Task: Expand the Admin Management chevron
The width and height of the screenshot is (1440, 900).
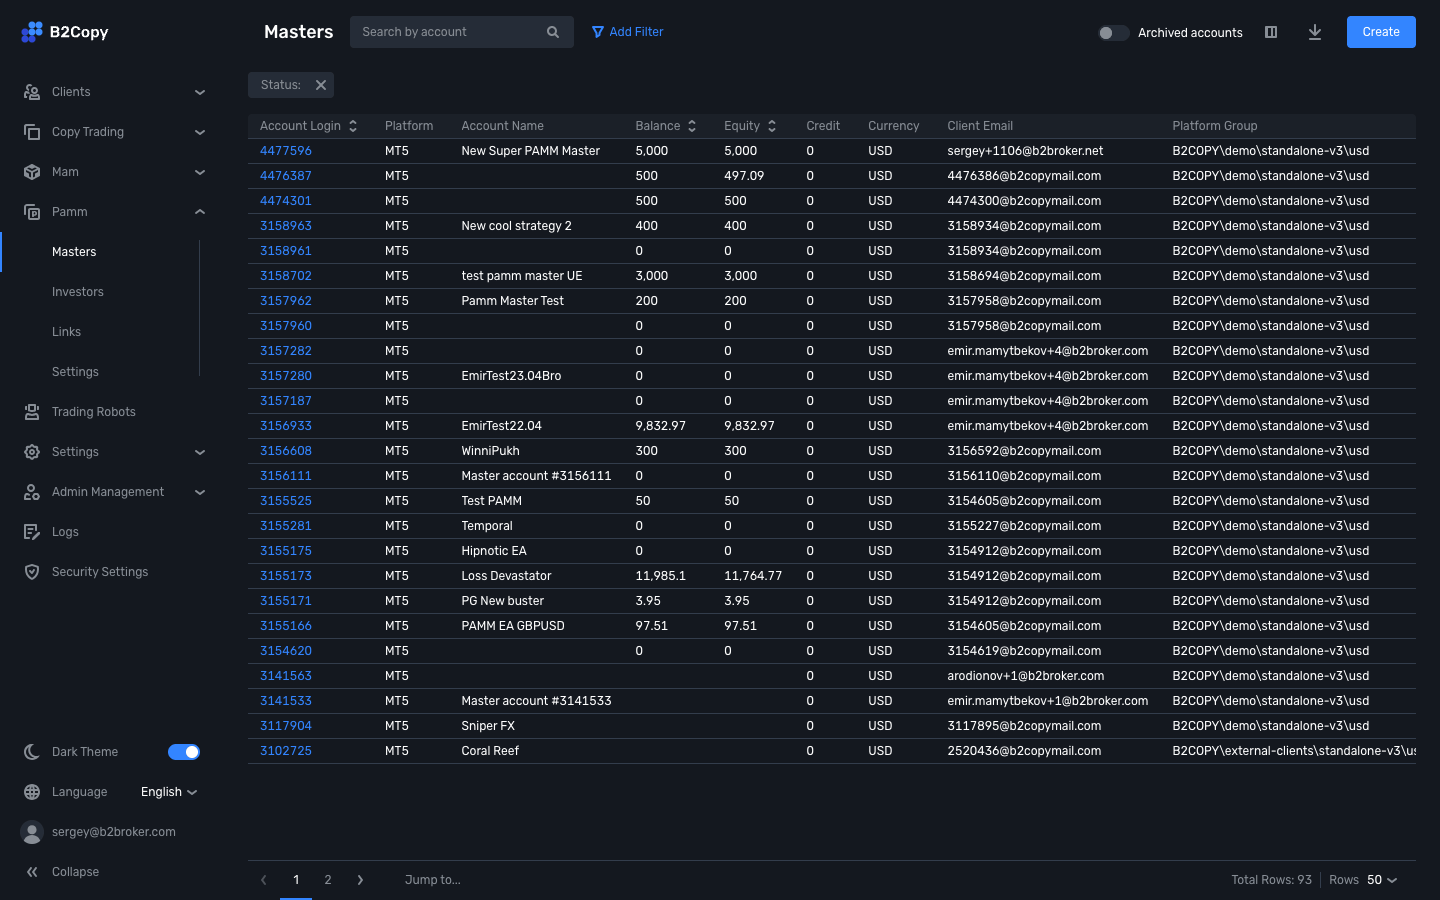Action: tap(200, 492)
